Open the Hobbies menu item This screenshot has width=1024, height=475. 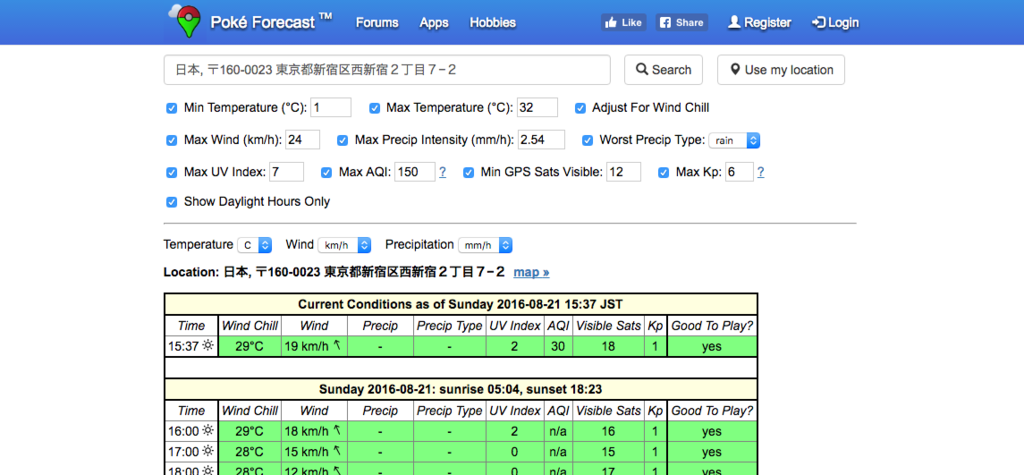492,22
